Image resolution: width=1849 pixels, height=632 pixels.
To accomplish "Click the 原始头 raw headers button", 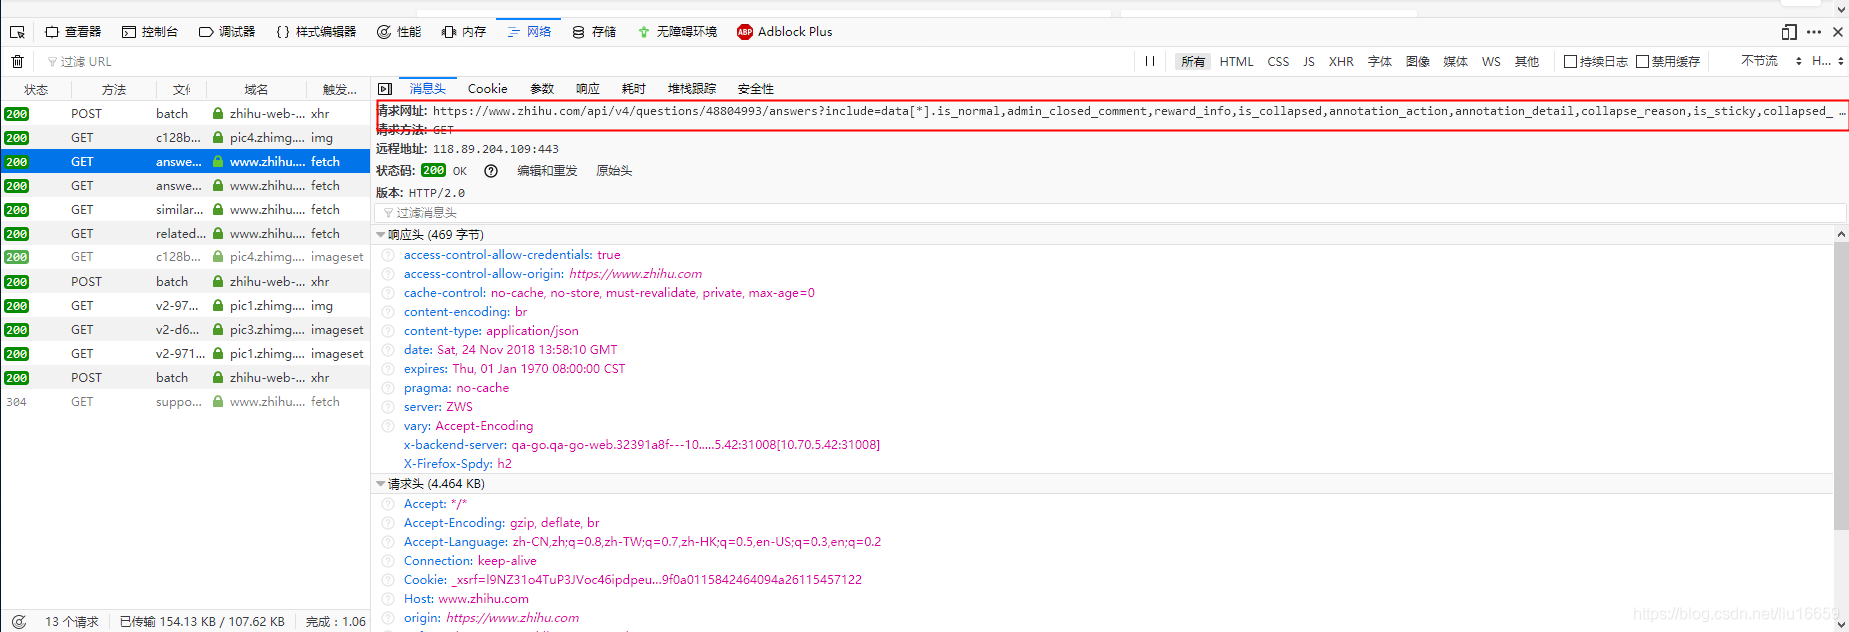I will point(614,171).
